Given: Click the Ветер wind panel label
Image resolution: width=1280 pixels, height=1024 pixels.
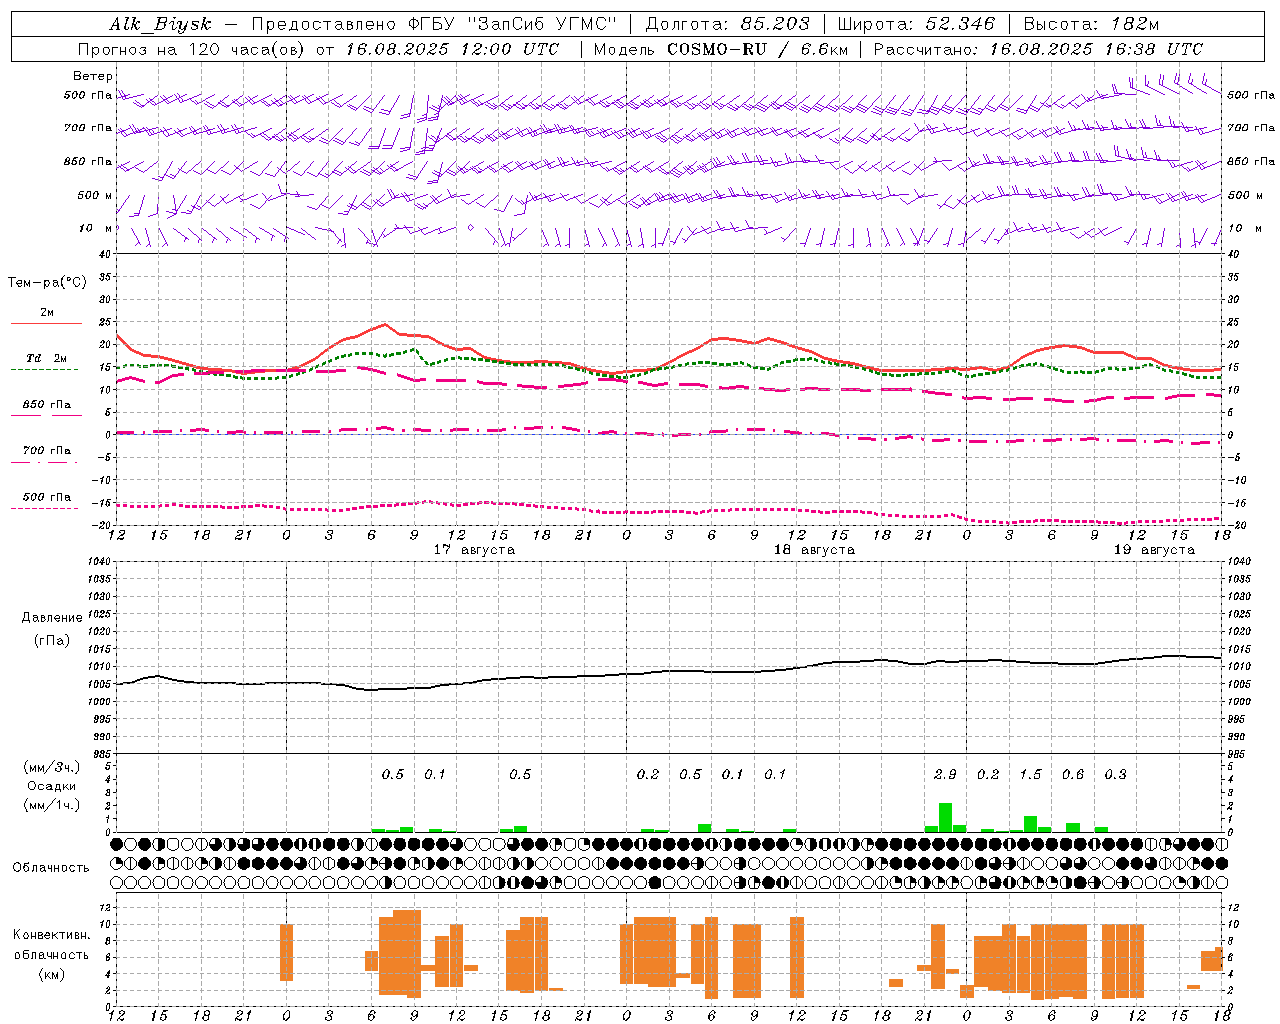Looking at the screenshot, I should (x=93, y=76).
